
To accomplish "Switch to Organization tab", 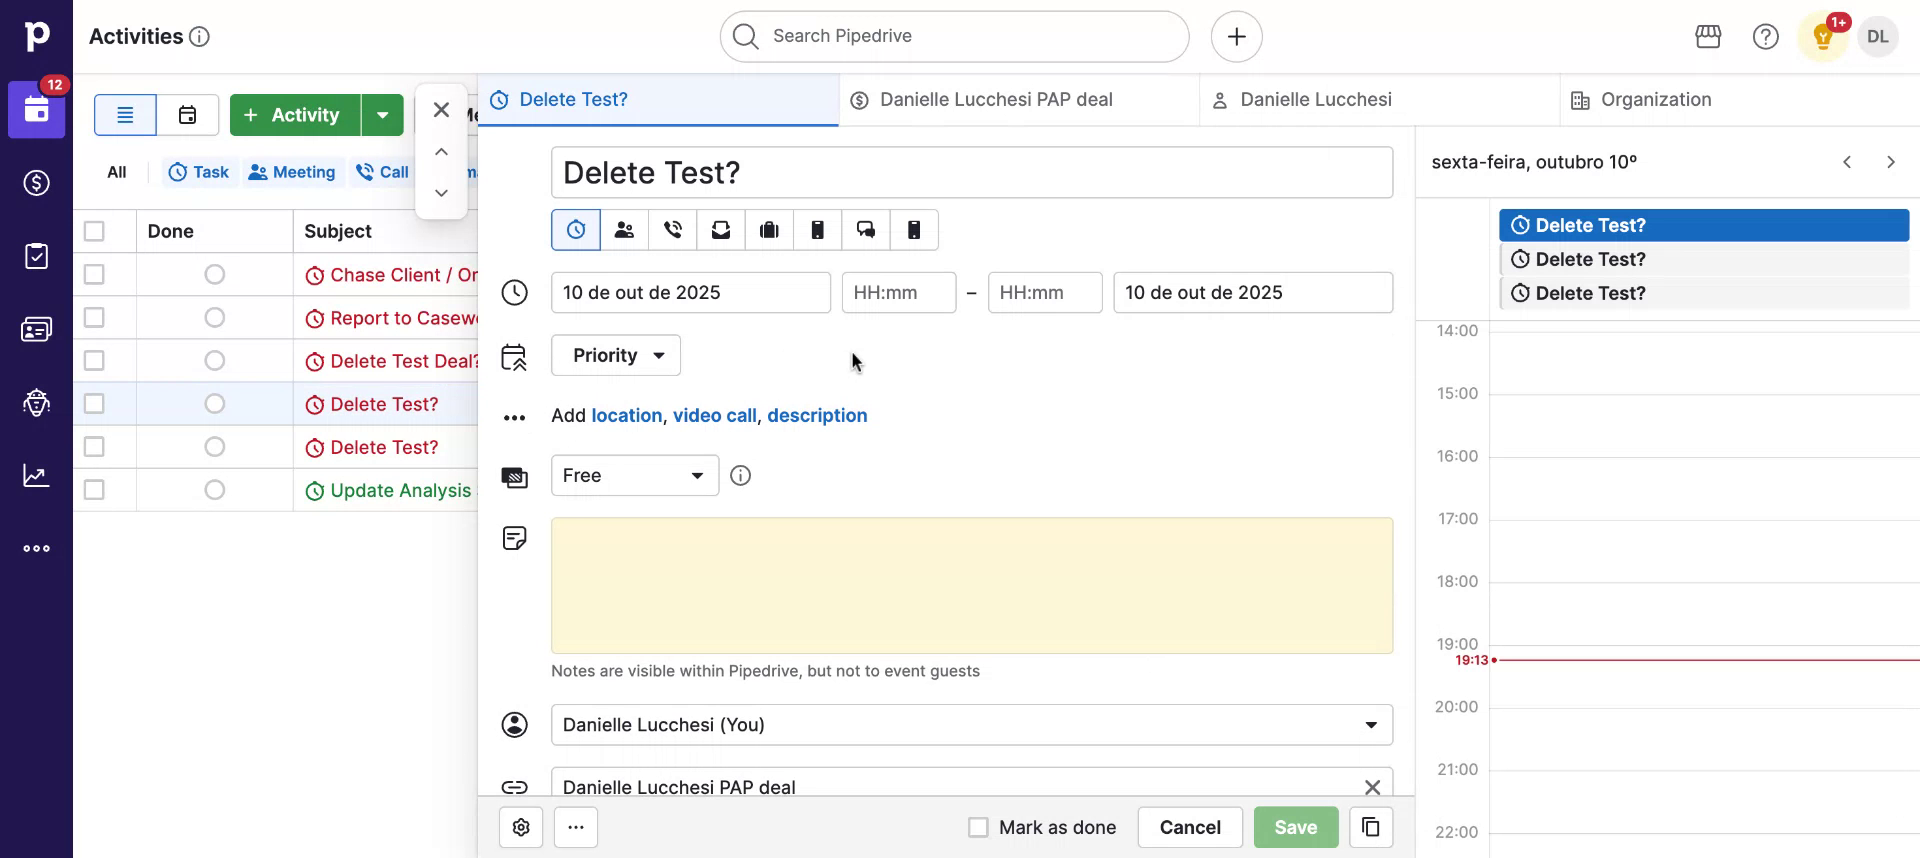I will (1740, 100).
